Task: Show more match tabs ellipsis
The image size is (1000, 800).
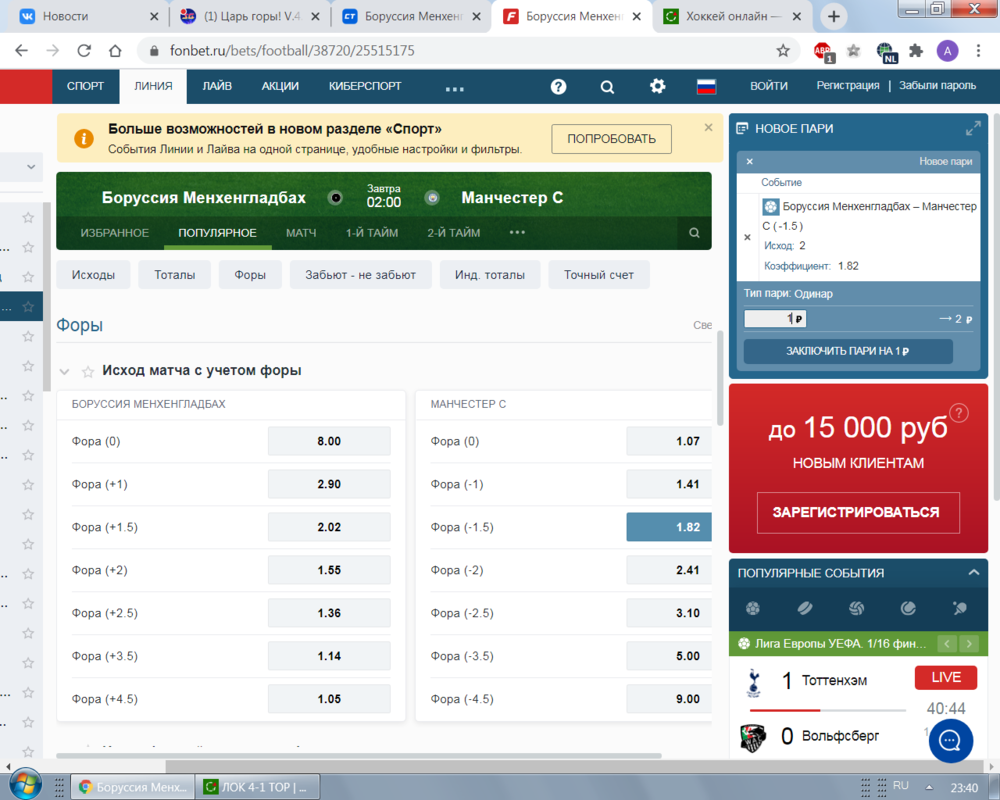Action: (x=517, y=232)
